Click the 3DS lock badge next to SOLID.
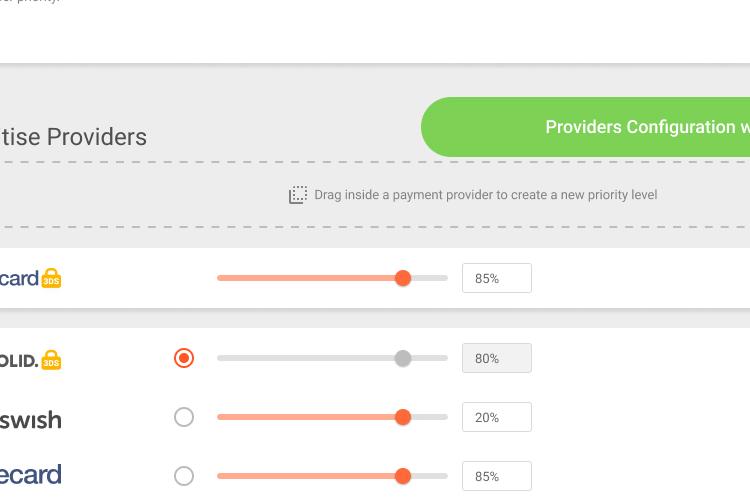This screenshot has height=500, width=750. coord(51,360)
